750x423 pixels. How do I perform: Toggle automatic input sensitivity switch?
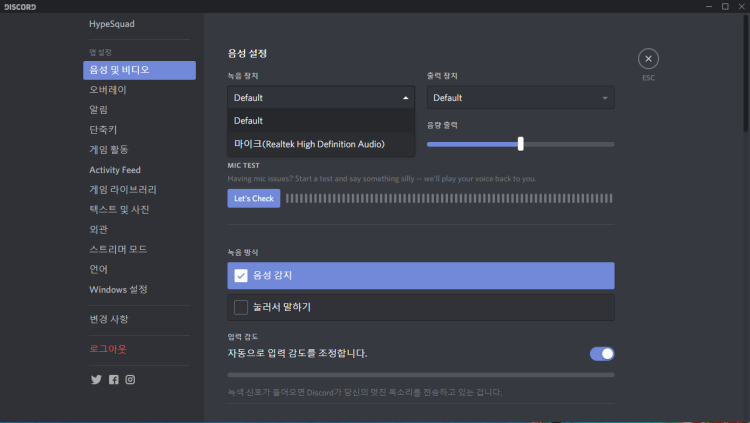pyautogui.click(x=602, y=354)
